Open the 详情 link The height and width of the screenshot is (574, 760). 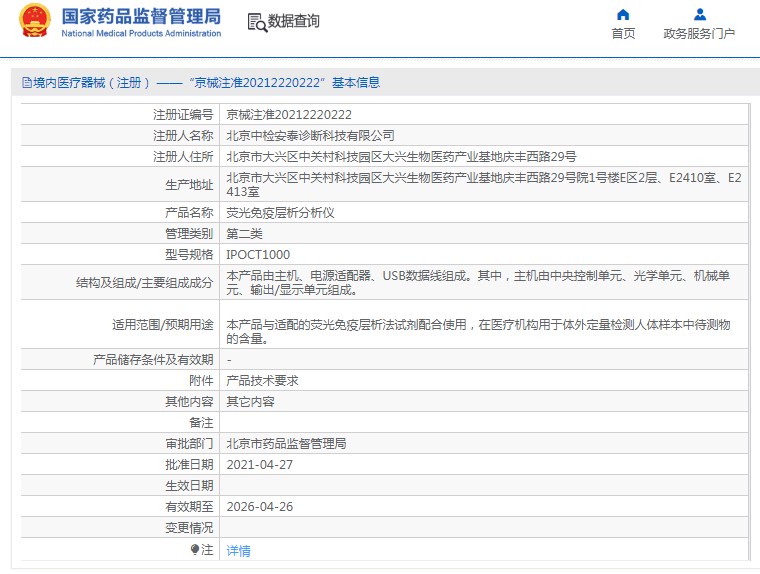click(x=238, y=550)
